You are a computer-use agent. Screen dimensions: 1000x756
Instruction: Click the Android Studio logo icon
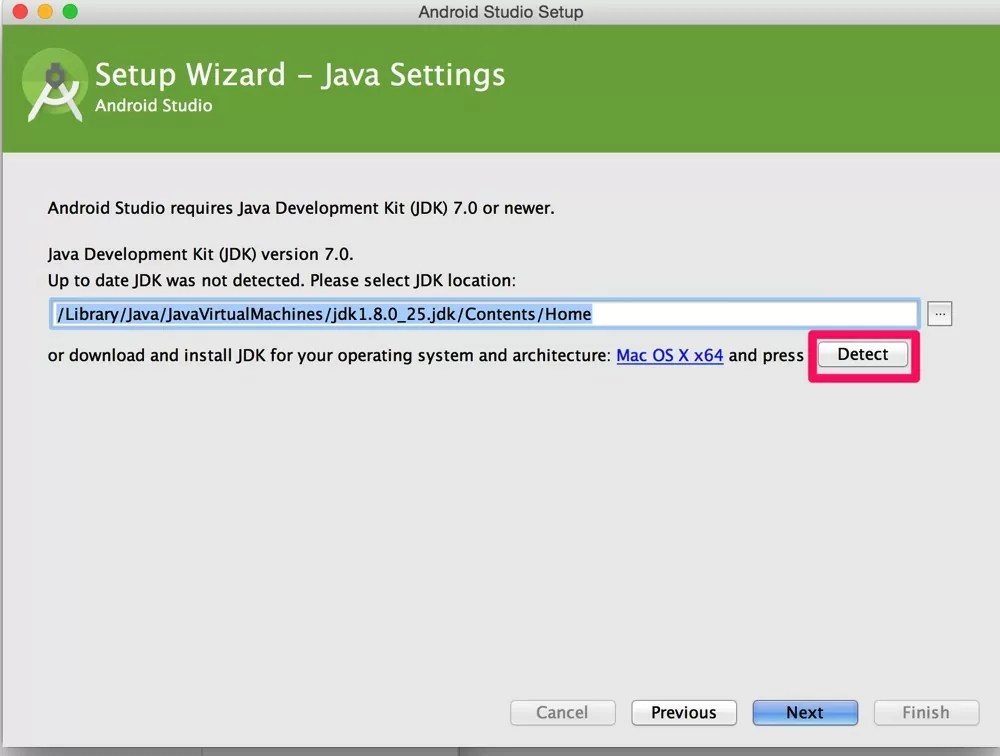55,85
